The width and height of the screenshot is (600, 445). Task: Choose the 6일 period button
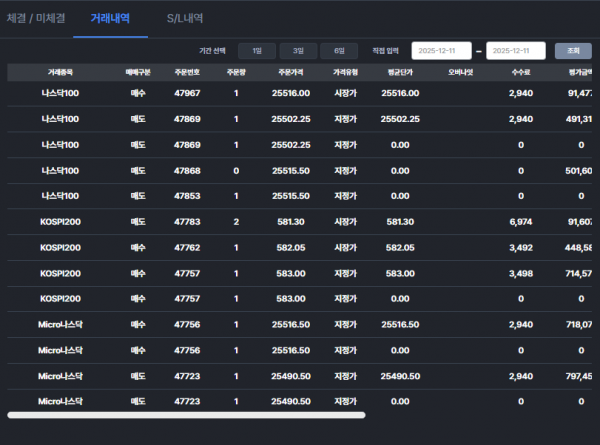click(x=339, y=51)
